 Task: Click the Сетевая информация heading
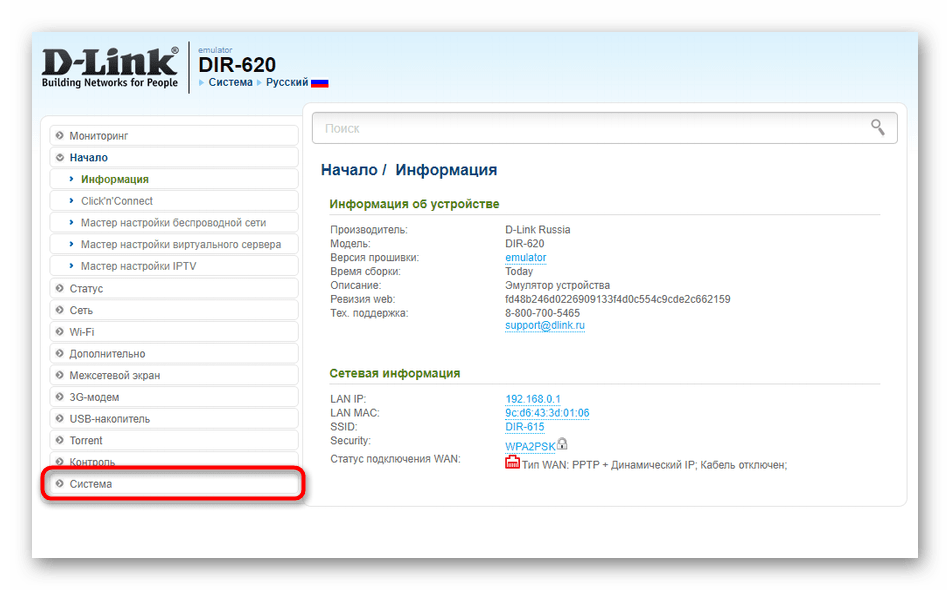pyautogui.click(x=394, y=374)
